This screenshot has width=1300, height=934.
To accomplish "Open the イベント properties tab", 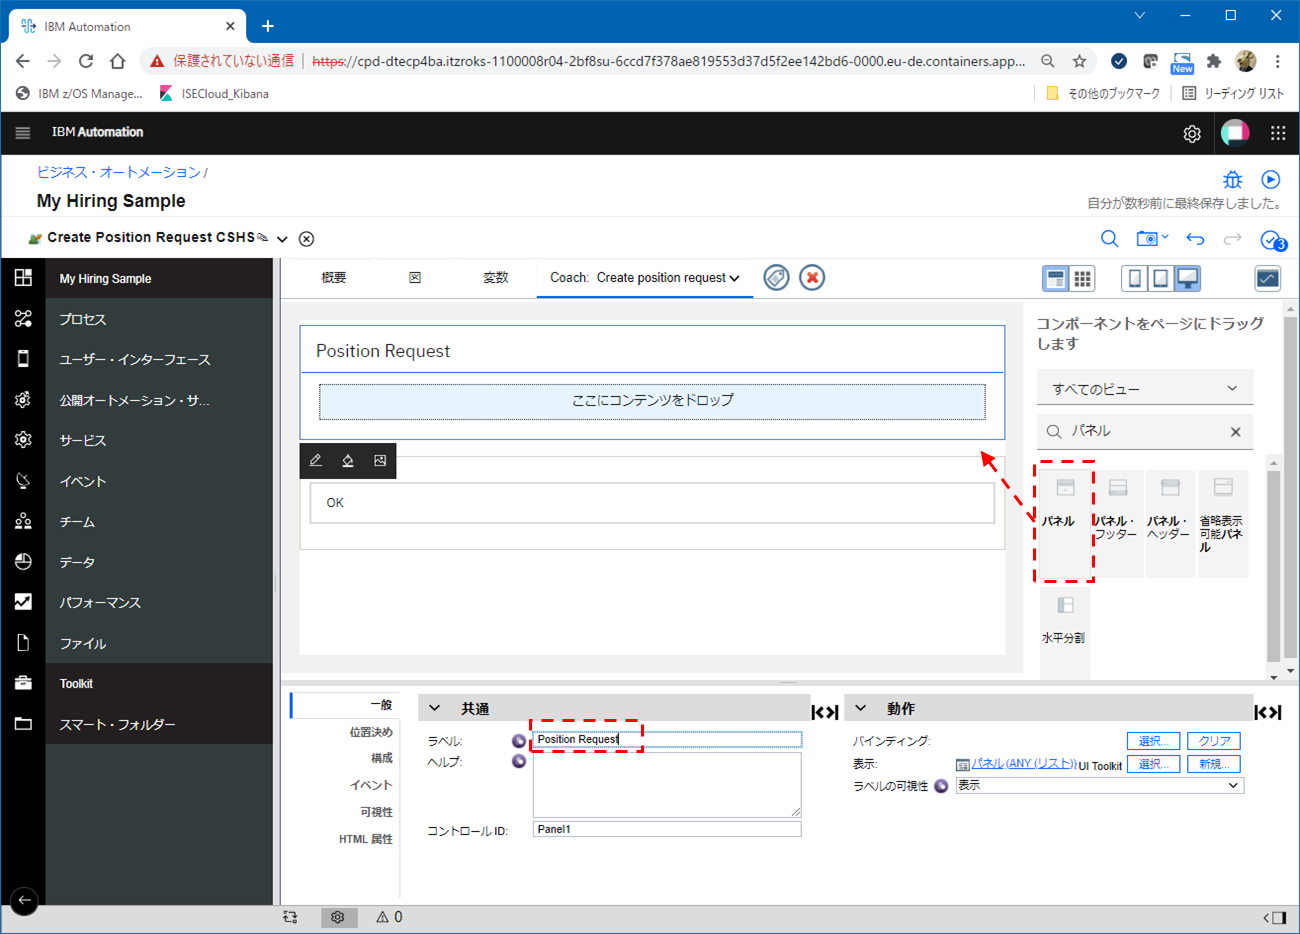I will (x=371, y=785).
